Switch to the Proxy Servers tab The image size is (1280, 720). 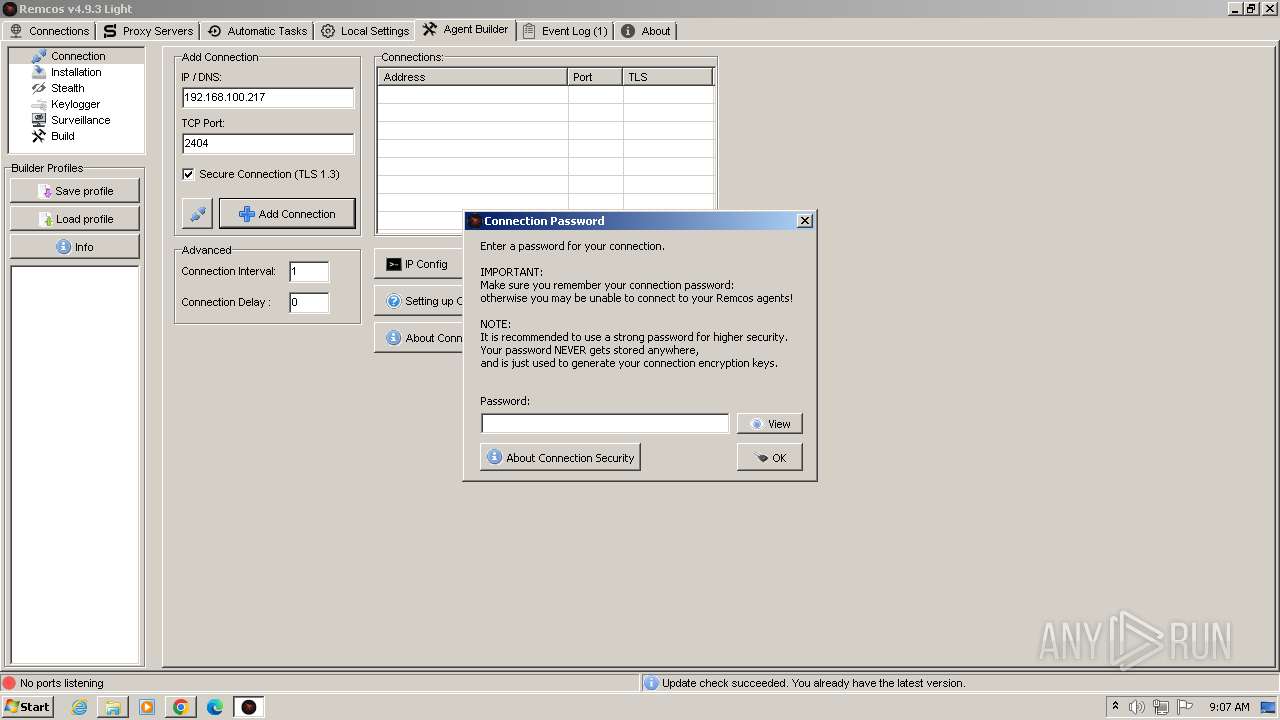coord(148,31)
